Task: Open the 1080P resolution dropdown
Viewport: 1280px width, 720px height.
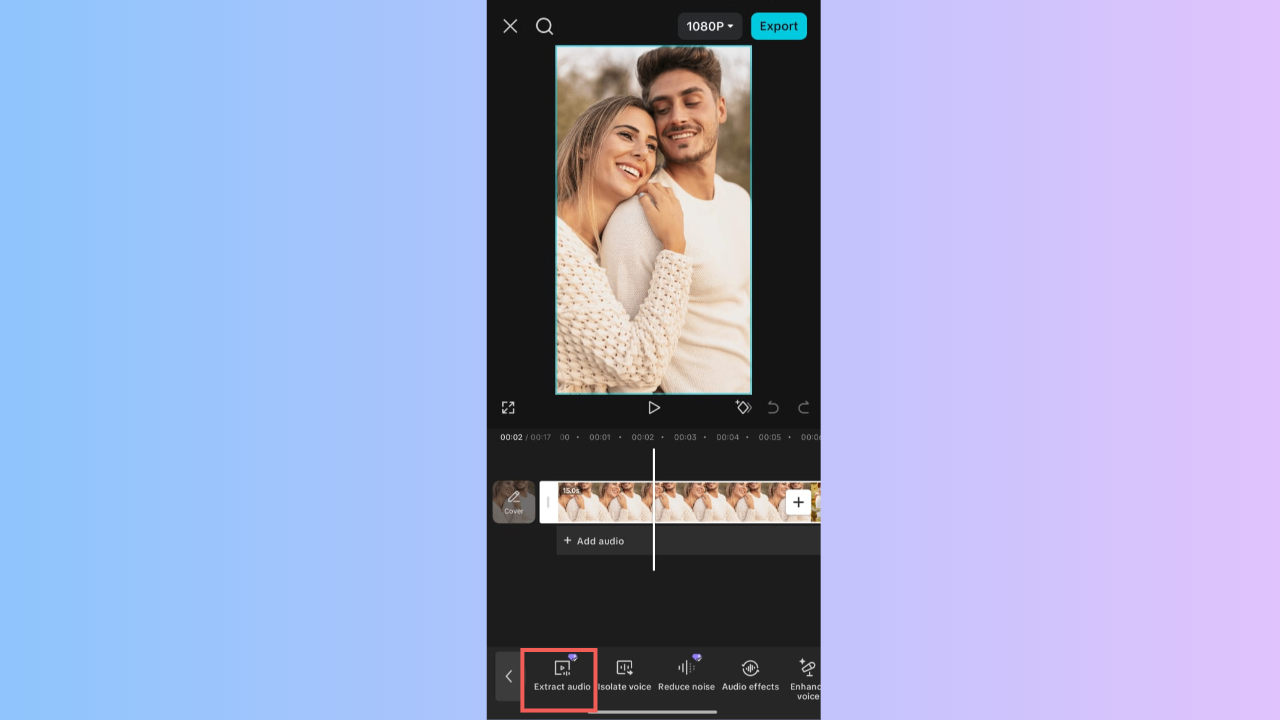Action: (x=710, y=26)
